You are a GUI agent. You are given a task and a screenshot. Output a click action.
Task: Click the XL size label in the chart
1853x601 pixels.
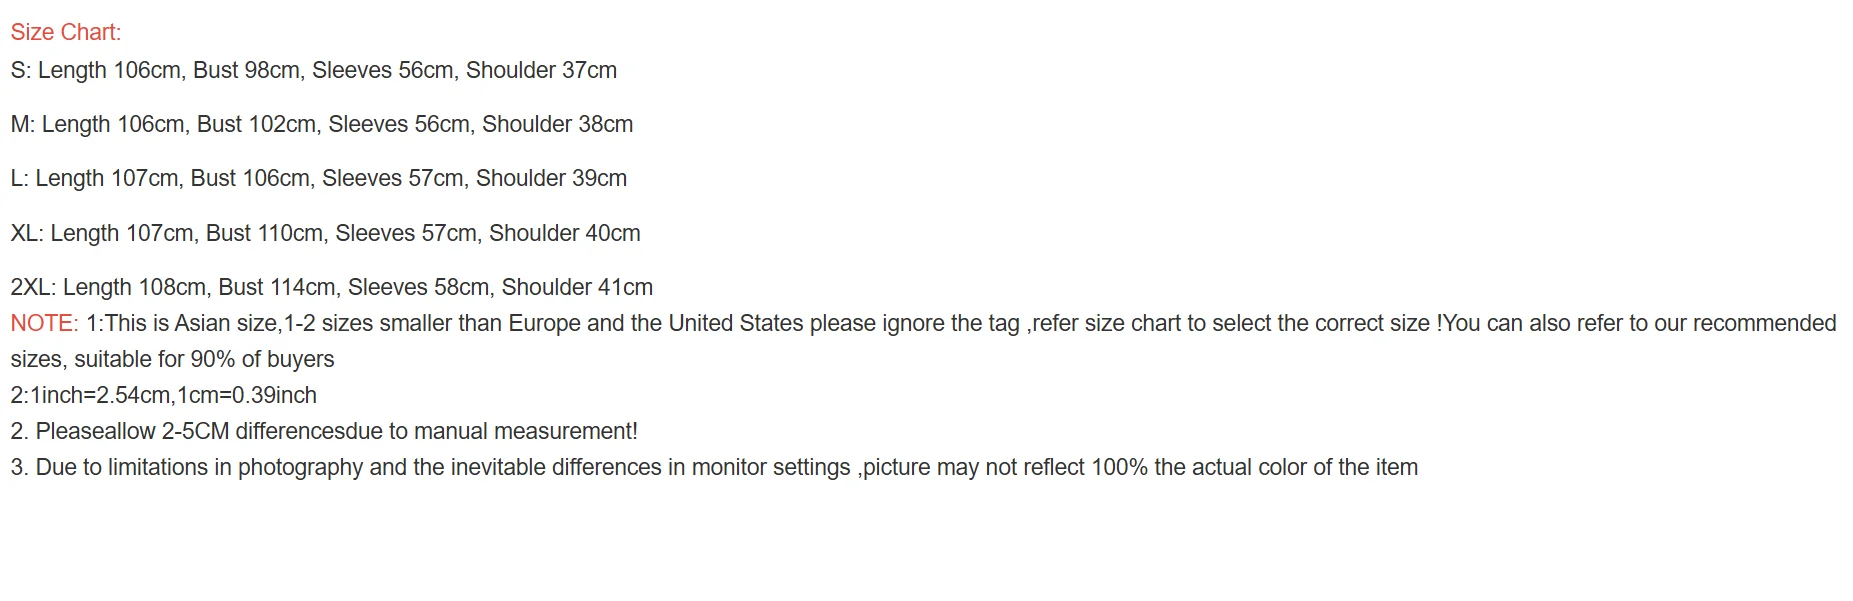point(26,233)
